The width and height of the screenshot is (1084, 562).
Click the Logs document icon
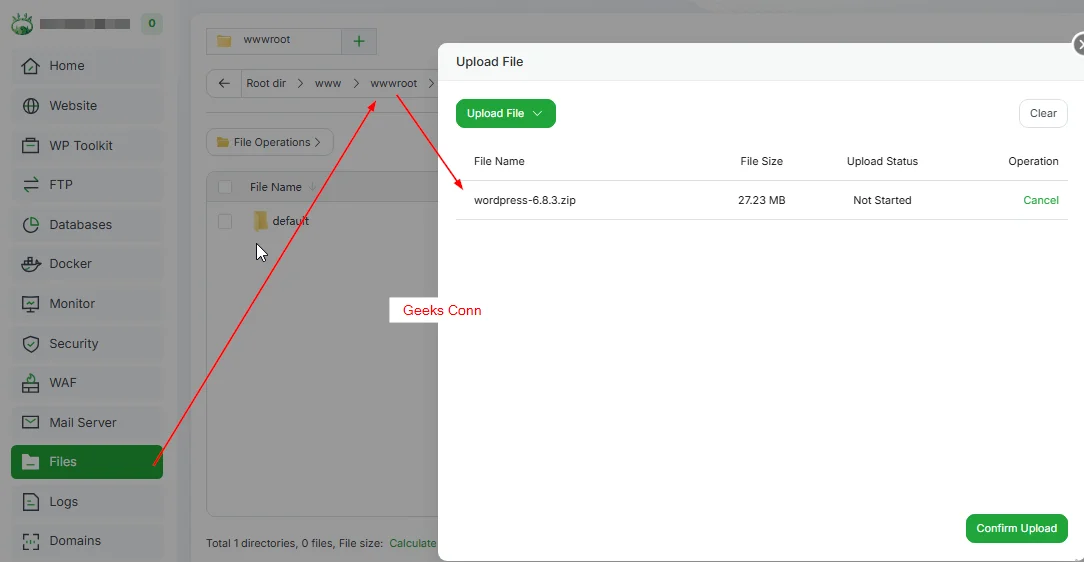30,502
